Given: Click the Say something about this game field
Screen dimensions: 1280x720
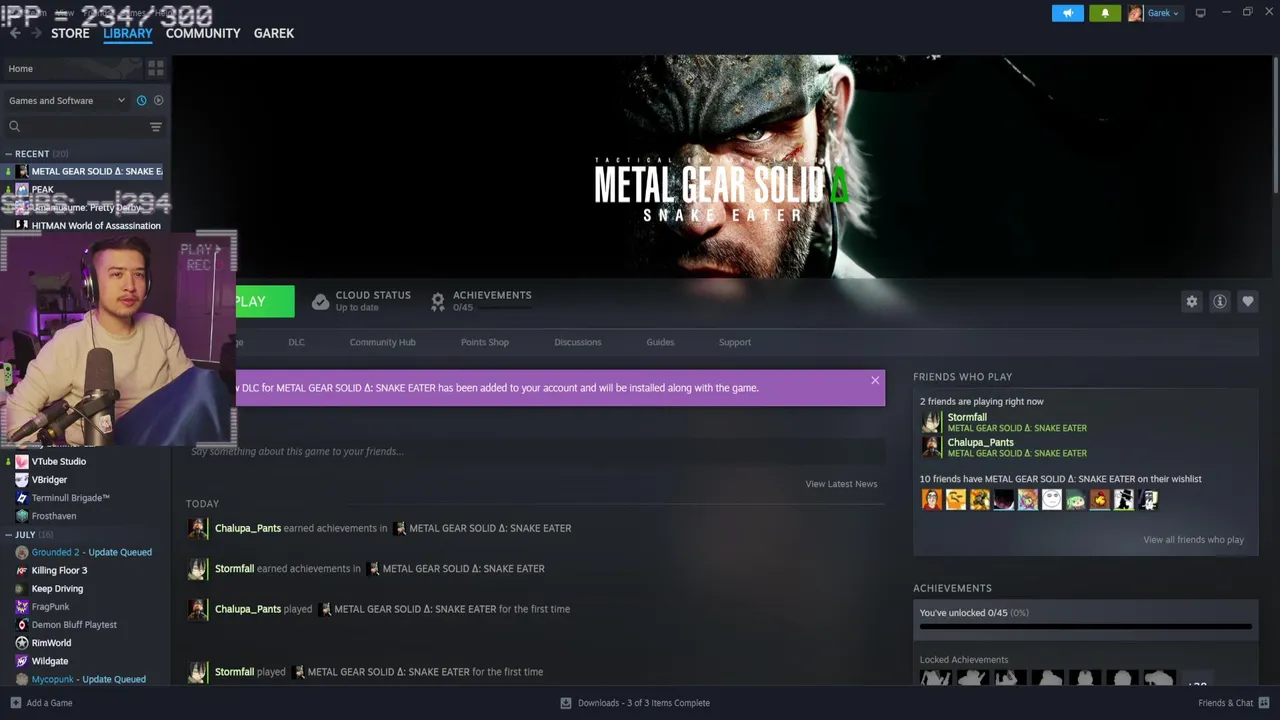Looking at the screenshot, I should click(x=535, y=451).
